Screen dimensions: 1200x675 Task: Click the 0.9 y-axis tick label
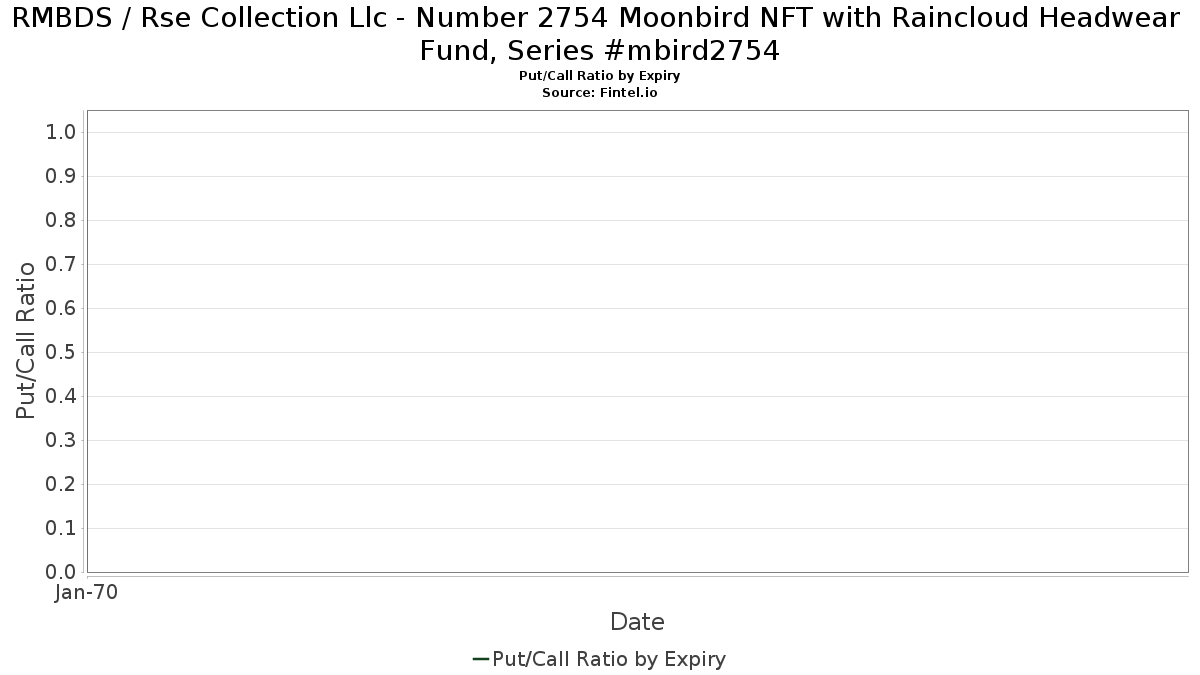click(61, 176)
